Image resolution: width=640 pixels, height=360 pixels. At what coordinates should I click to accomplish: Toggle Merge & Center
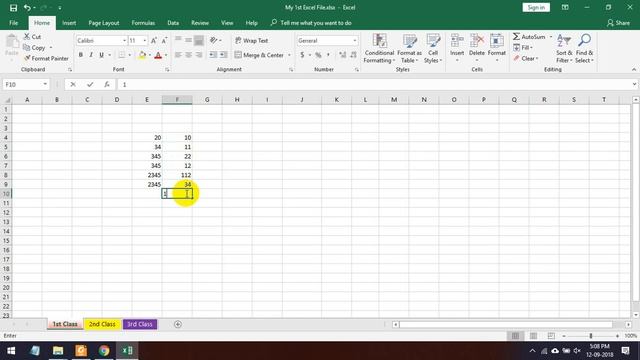[259, 55]
